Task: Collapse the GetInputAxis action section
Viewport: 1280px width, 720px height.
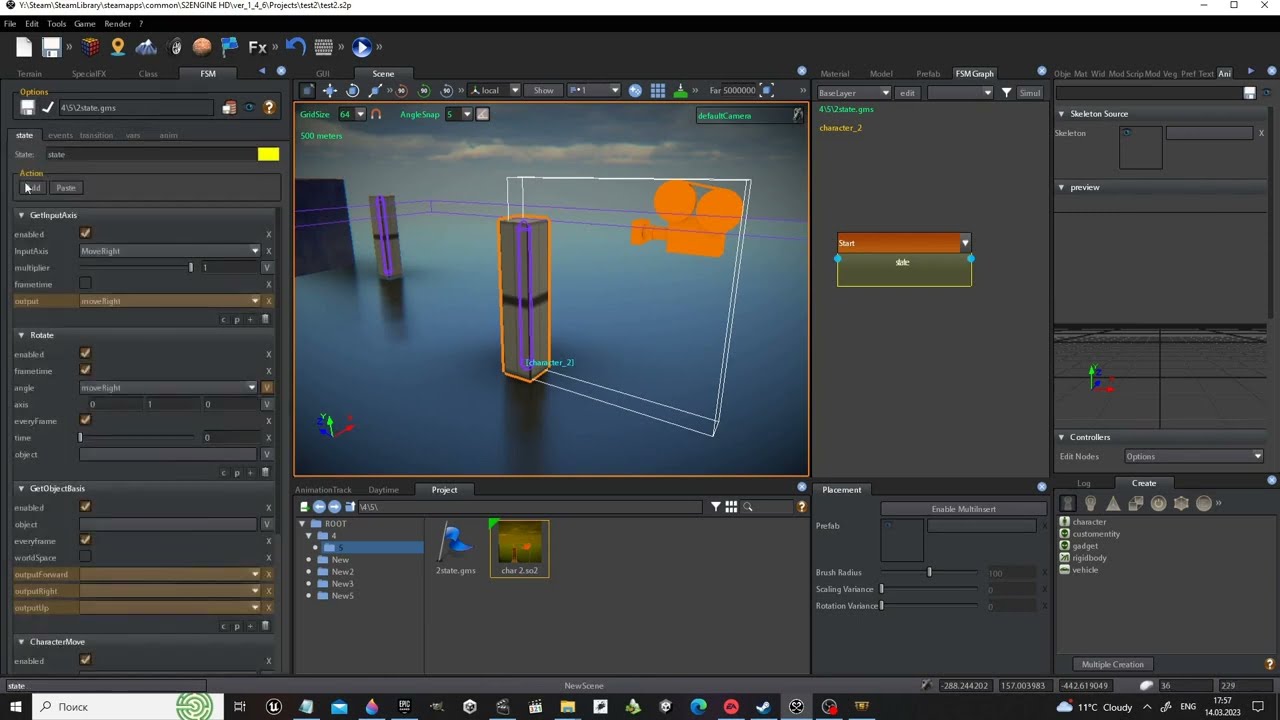Action: (x=21, y=215)
